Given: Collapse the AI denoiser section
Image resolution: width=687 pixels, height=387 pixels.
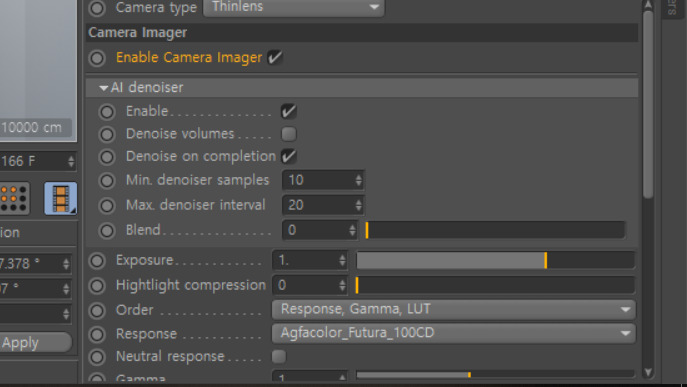Looking at the screenshot, I should tap(103, 88).
